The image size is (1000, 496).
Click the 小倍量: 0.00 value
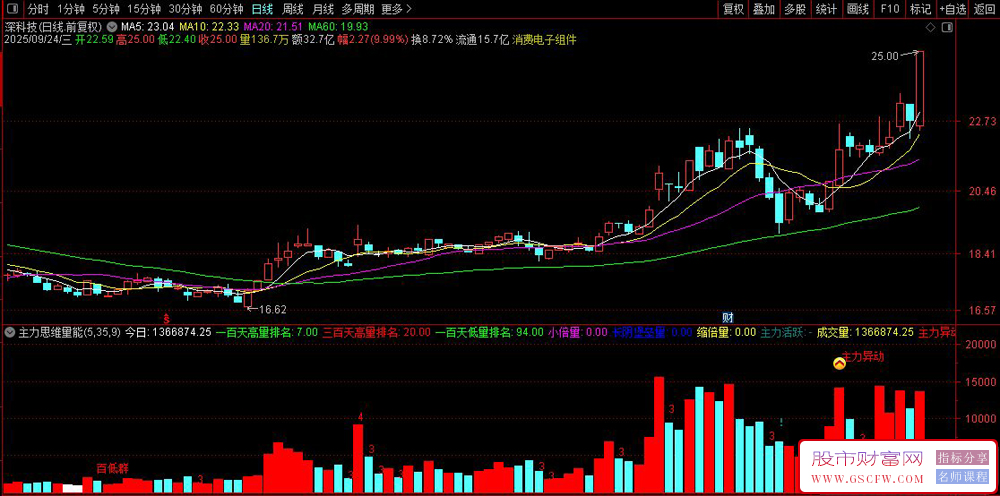577,332
